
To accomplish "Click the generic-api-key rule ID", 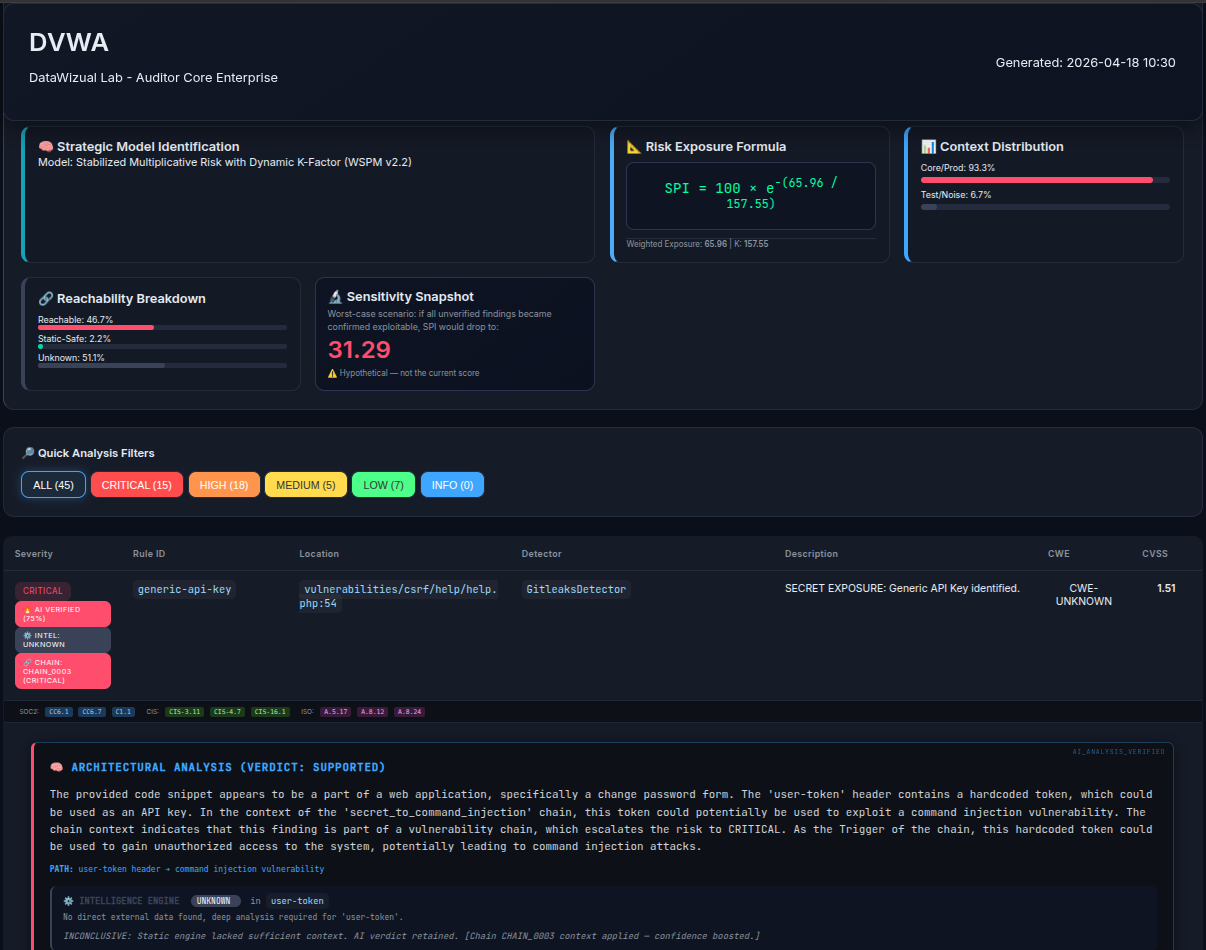I will (x=184, y=589).
